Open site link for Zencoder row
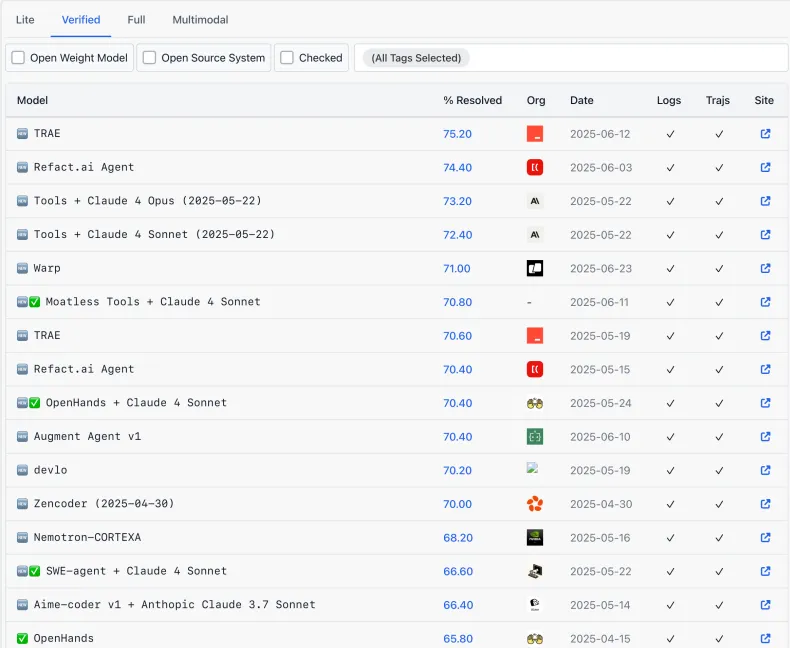 [x=765, y=504]
